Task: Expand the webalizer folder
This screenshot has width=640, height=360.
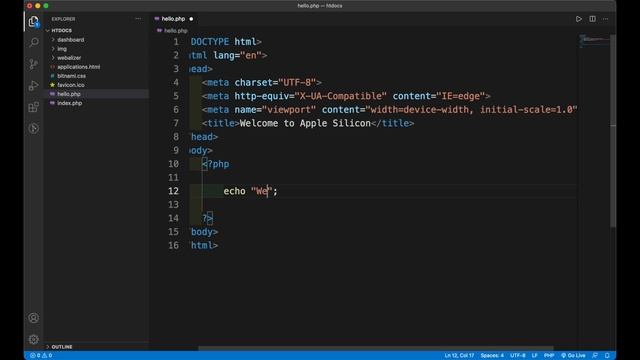Action: click(x=69, y=58)
